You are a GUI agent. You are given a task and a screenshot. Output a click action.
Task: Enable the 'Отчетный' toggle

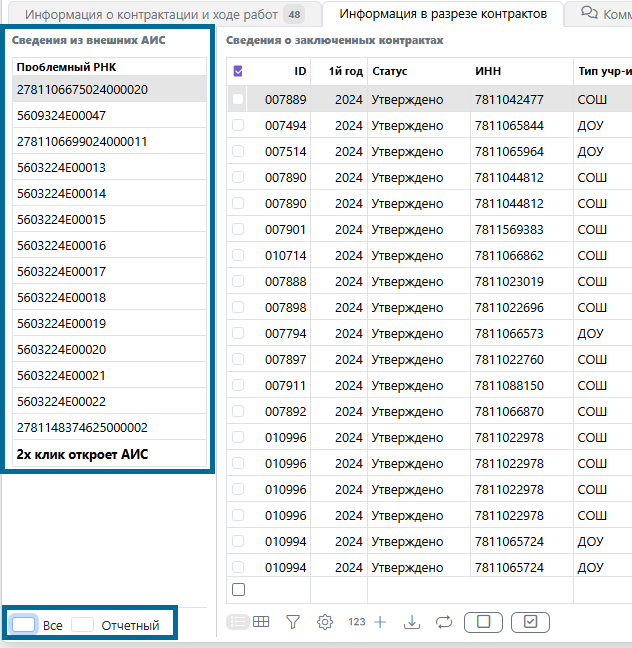pyautogui.click(x=82, y=625)
